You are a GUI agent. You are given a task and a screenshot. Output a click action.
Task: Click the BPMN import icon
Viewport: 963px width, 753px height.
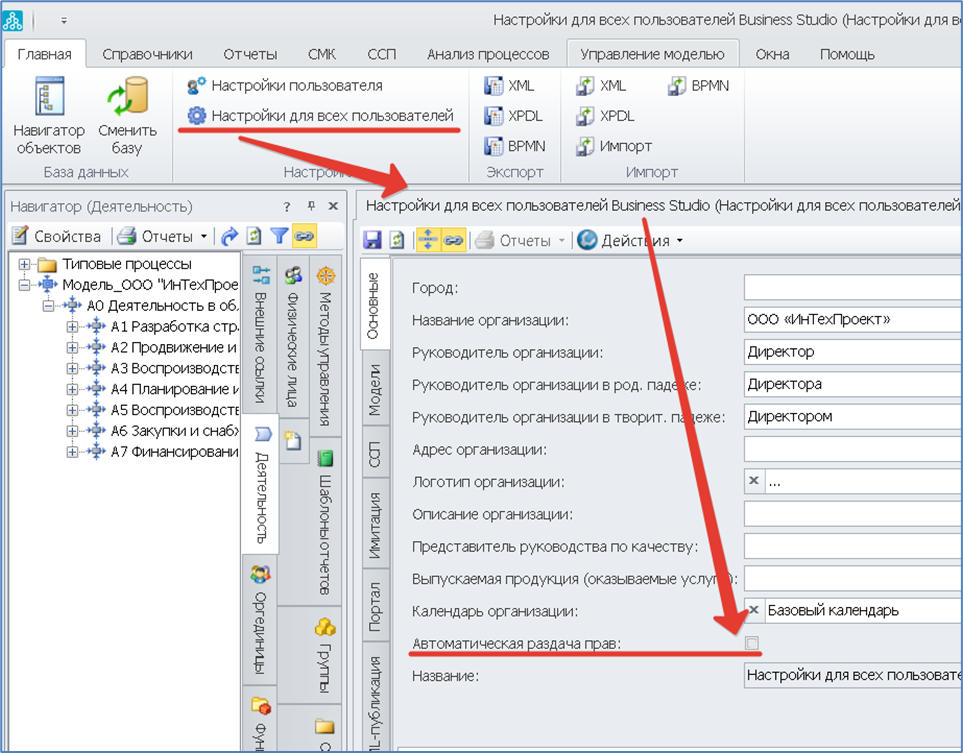[677, 86]
